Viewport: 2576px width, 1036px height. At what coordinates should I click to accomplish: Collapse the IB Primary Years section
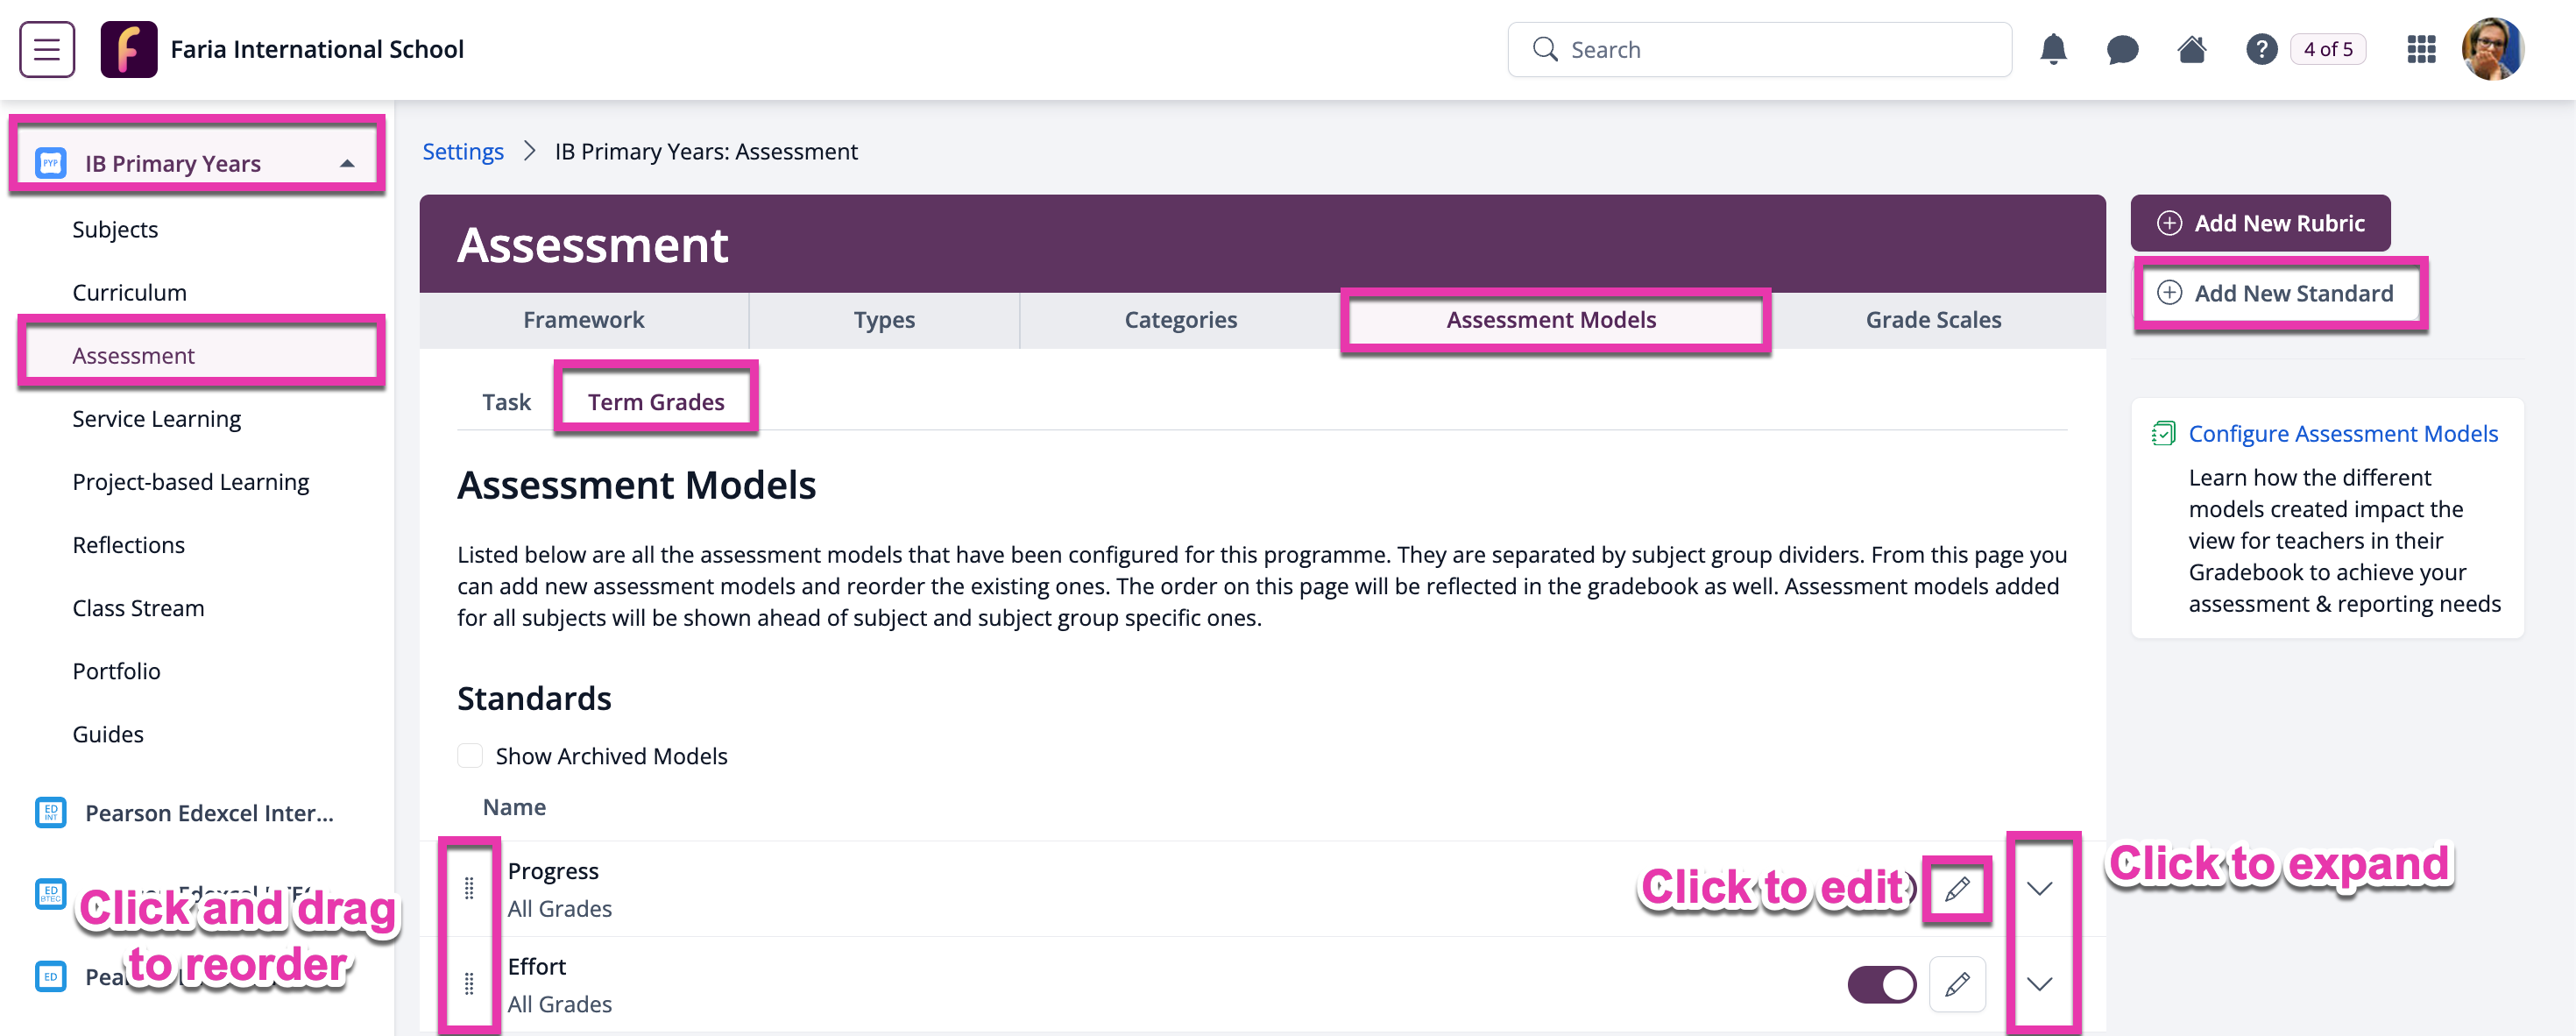click(x=347, y=163)
